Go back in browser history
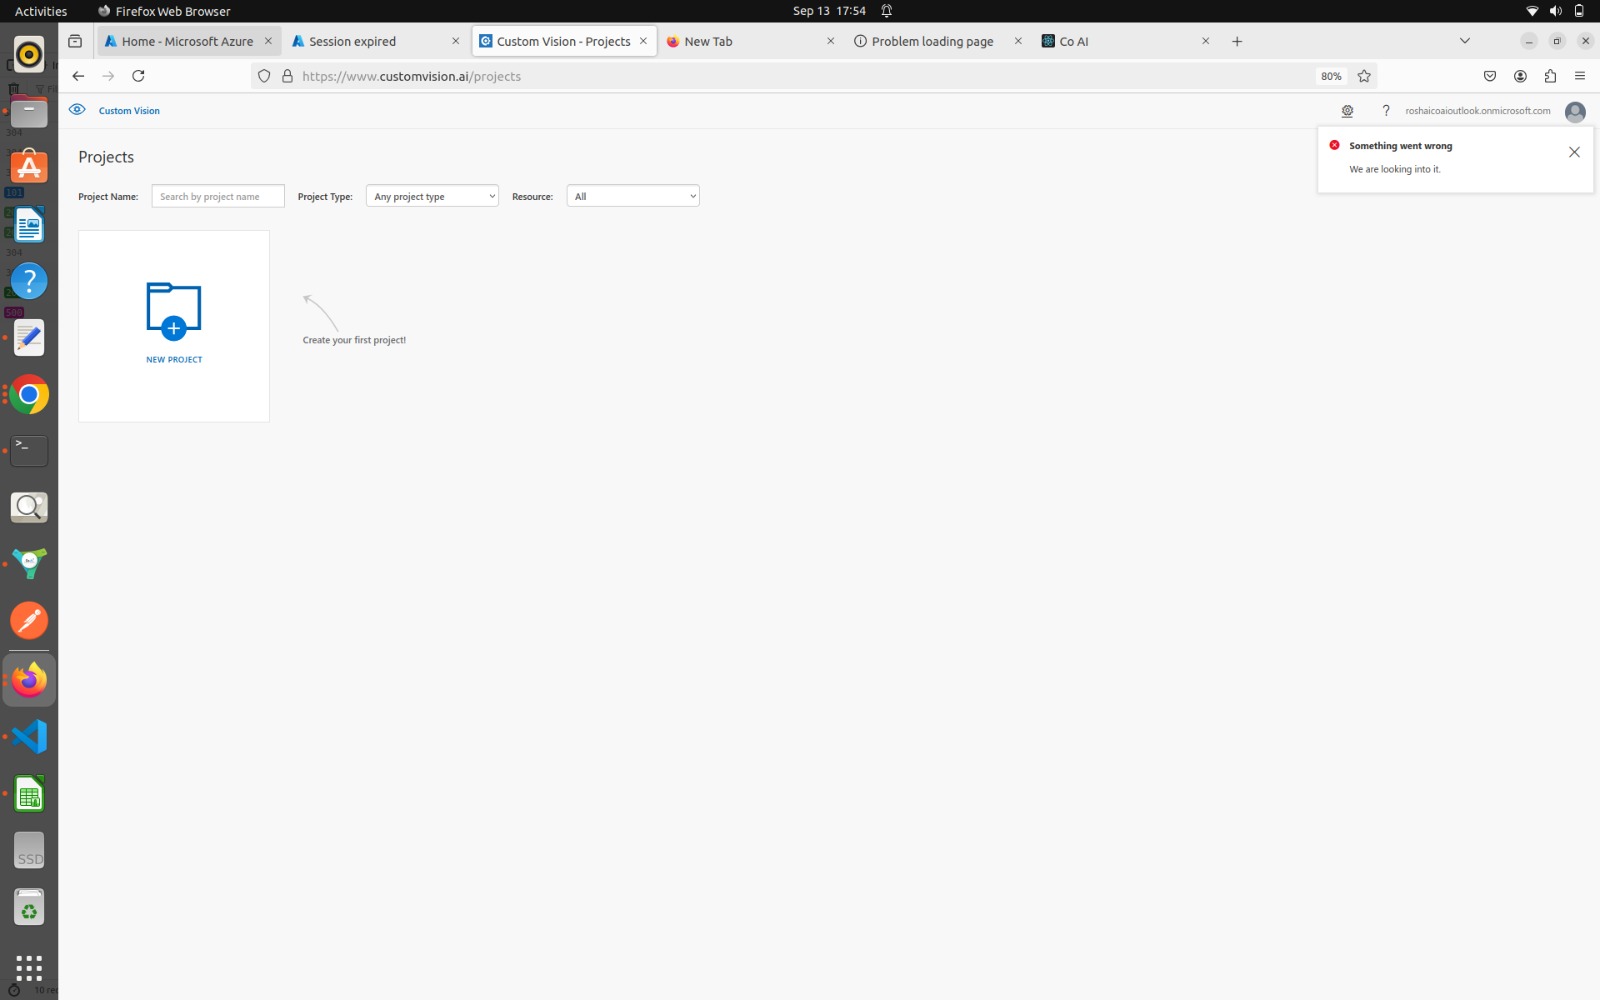The height and width of the screenshot is (1000, 1600). [x=78, y=76]
